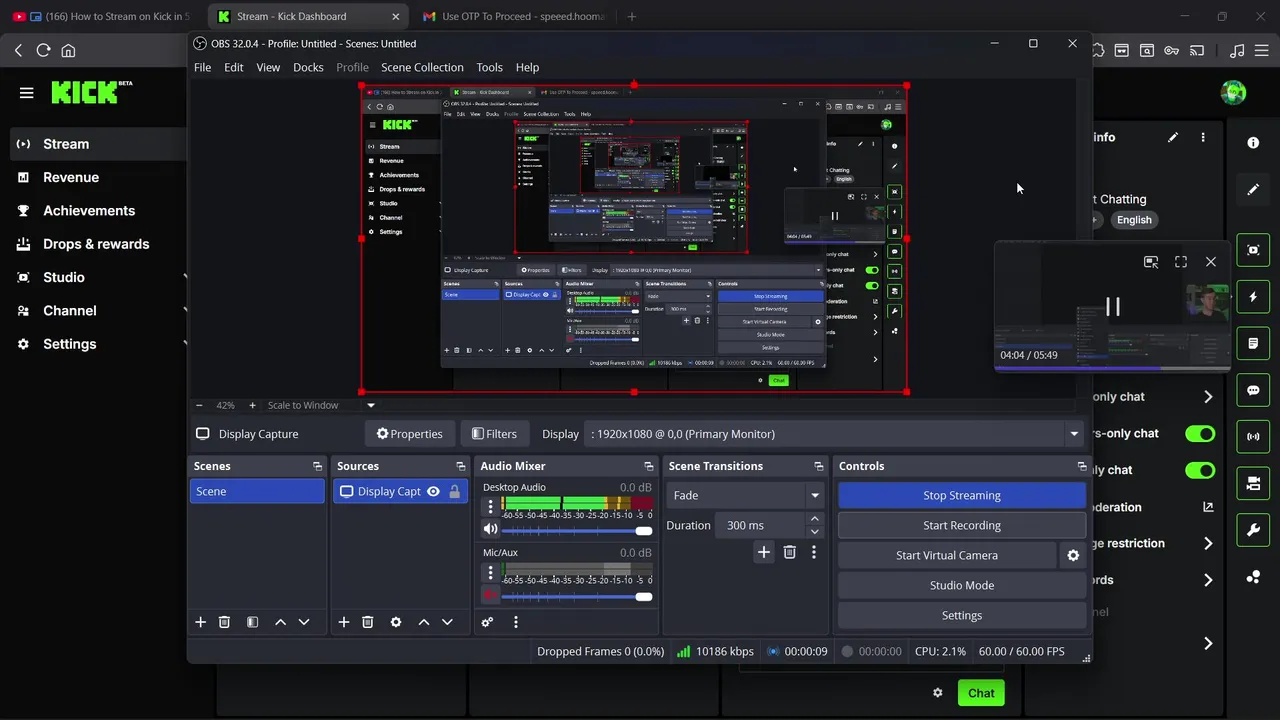Image resolution: width=1280 pixels, height=720 pixels.
Task: Move source down arrow in Sources dock
Action: pyautogui.click(x=447, y=622)
